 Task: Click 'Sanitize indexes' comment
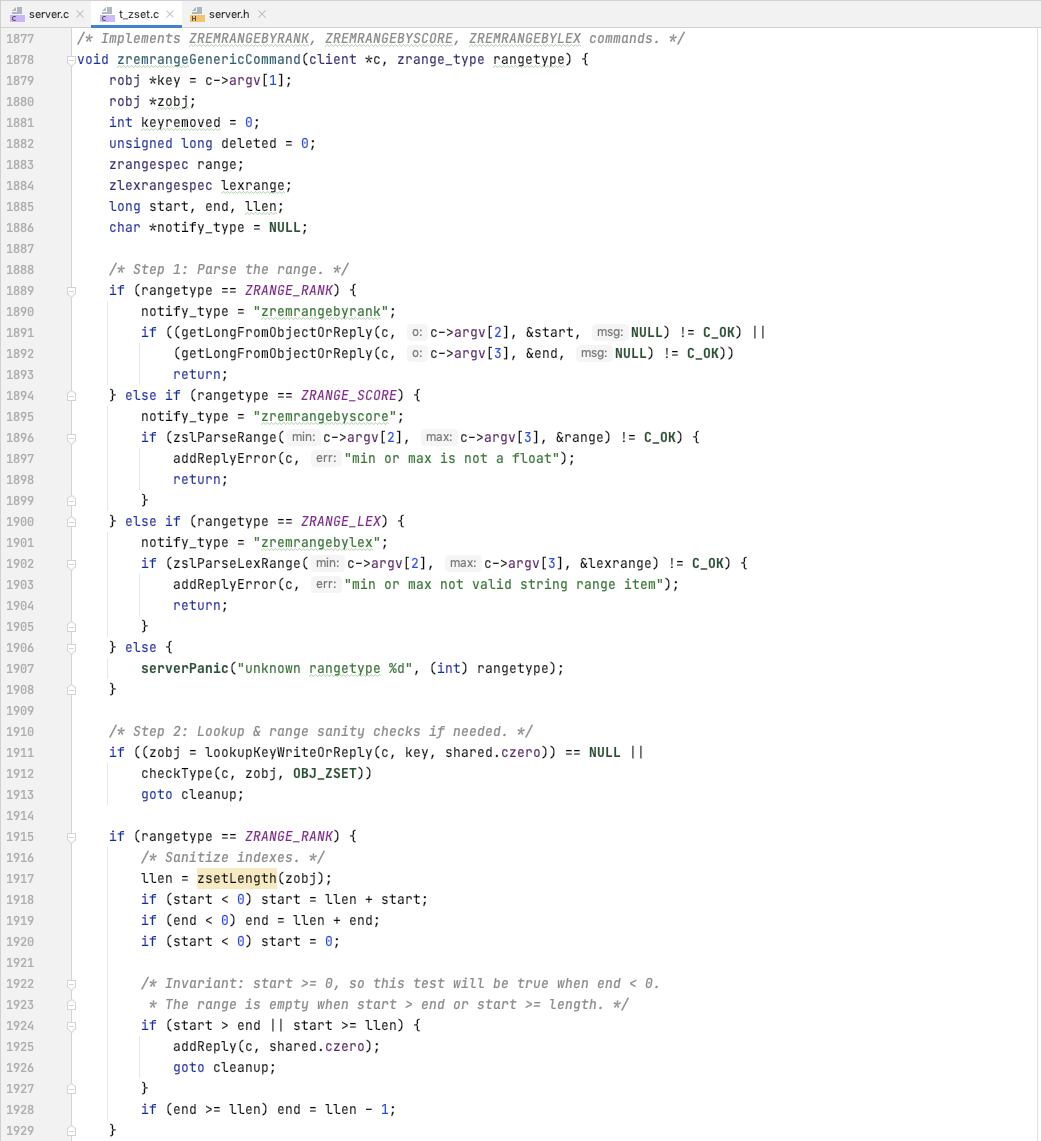(233, 857)
